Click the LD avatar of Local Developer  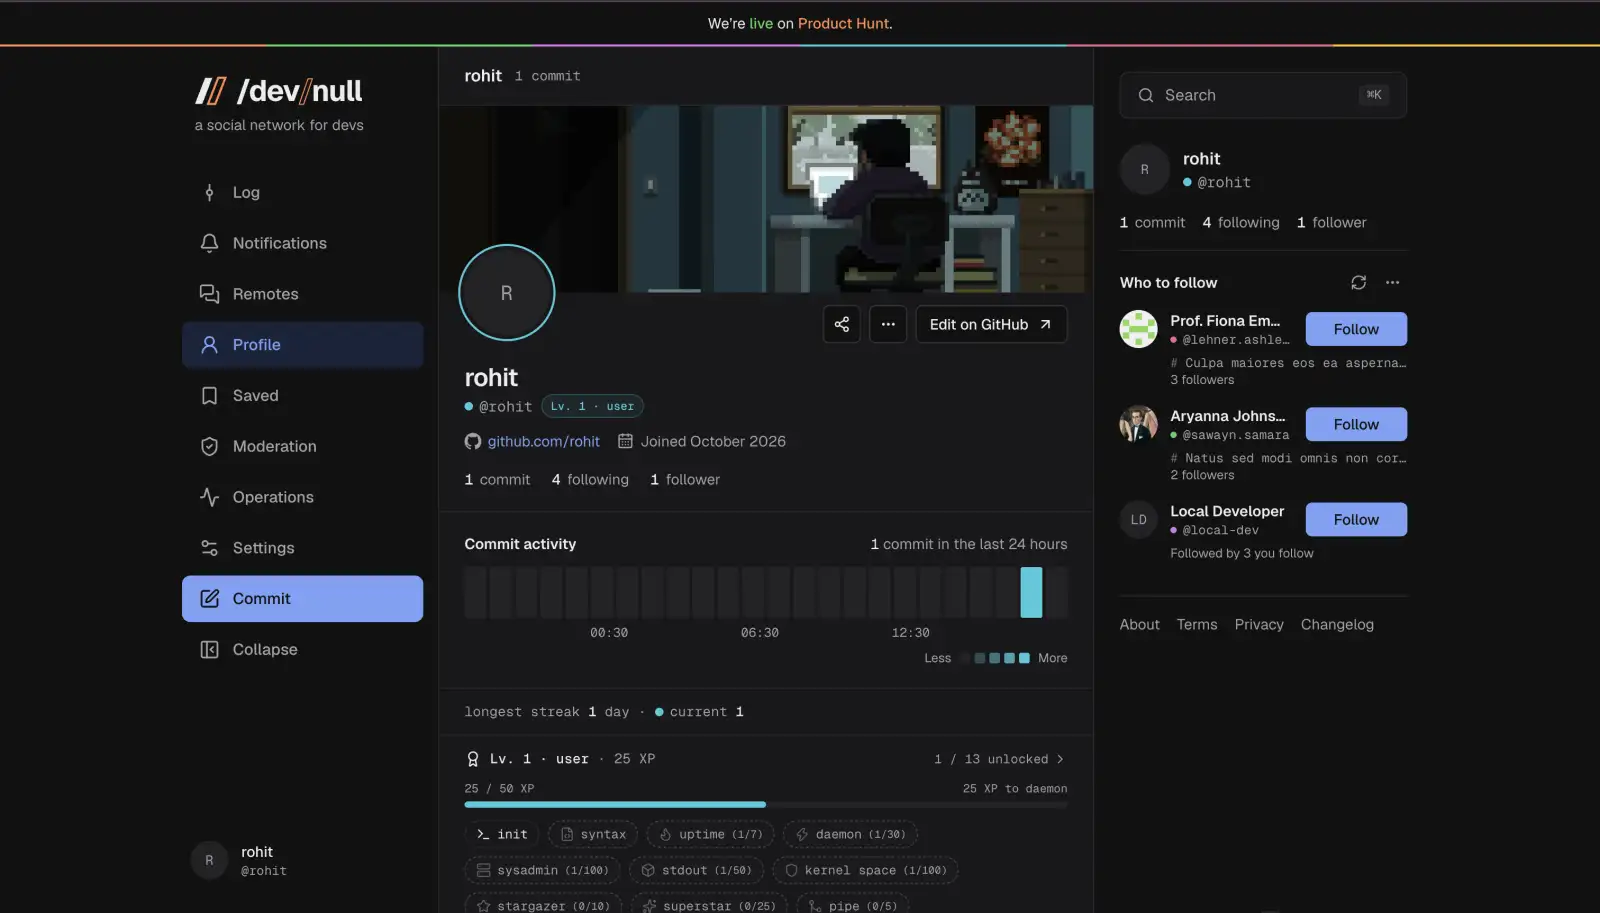[1138, 519]
